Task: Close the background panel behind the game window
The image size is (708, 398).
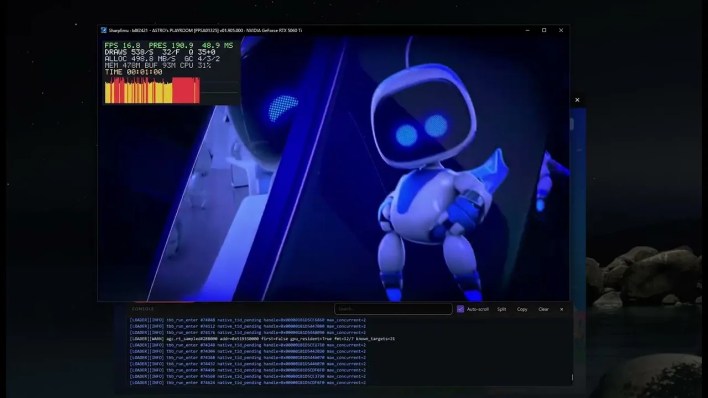Action: (x=577, y=100)
